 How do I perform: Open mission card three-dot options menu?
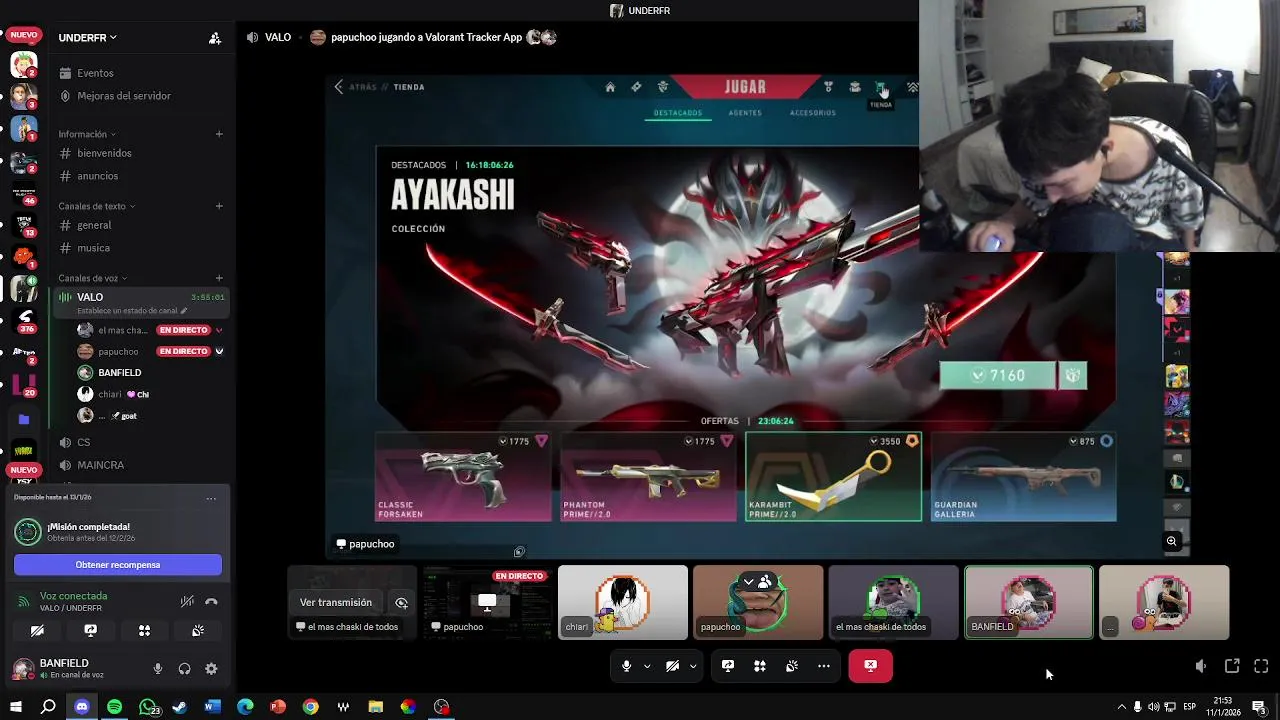coord(211,498)
